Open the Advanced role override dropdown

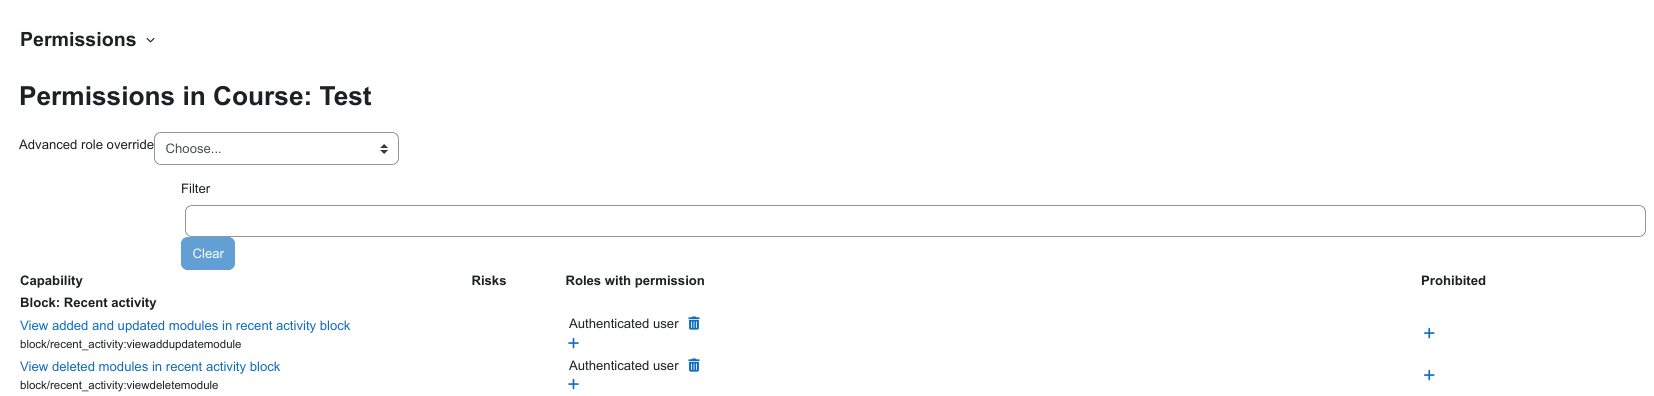276,148
